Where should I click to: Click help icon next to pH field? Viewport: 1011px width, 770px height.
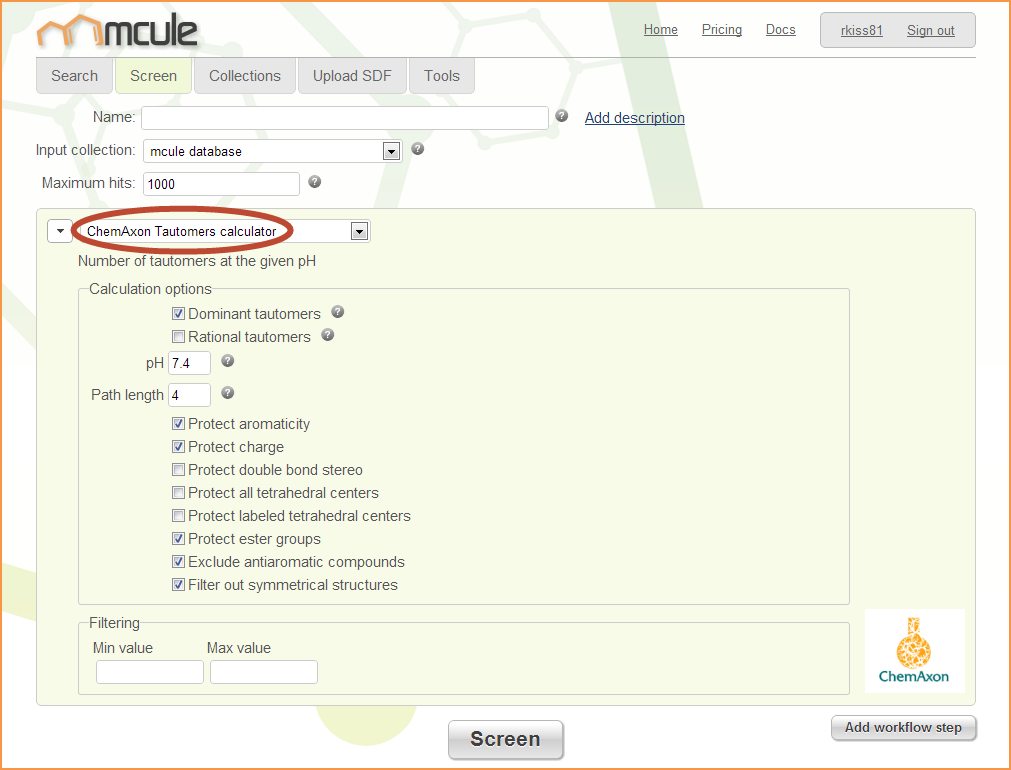[228, 361]
